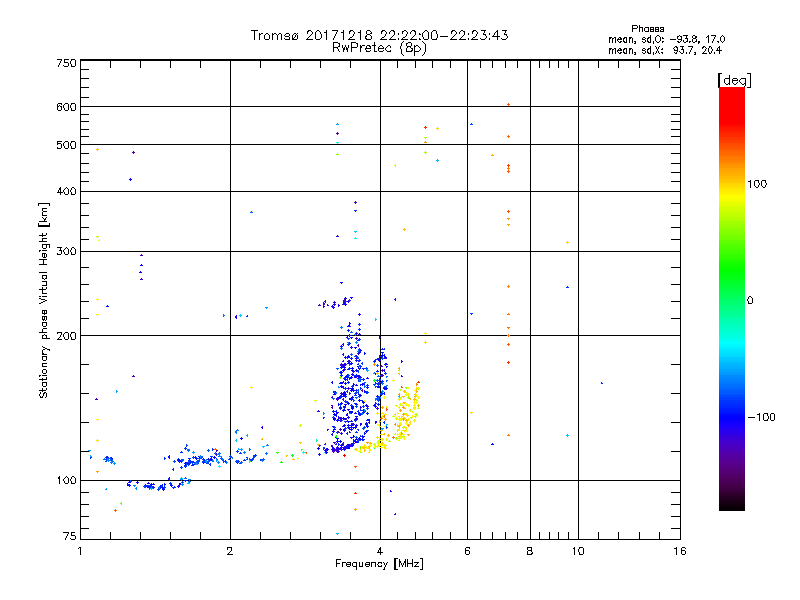Click the '8' frequency tick label
The height and width of the screenshot is (600, 800).
pos(530,551)
